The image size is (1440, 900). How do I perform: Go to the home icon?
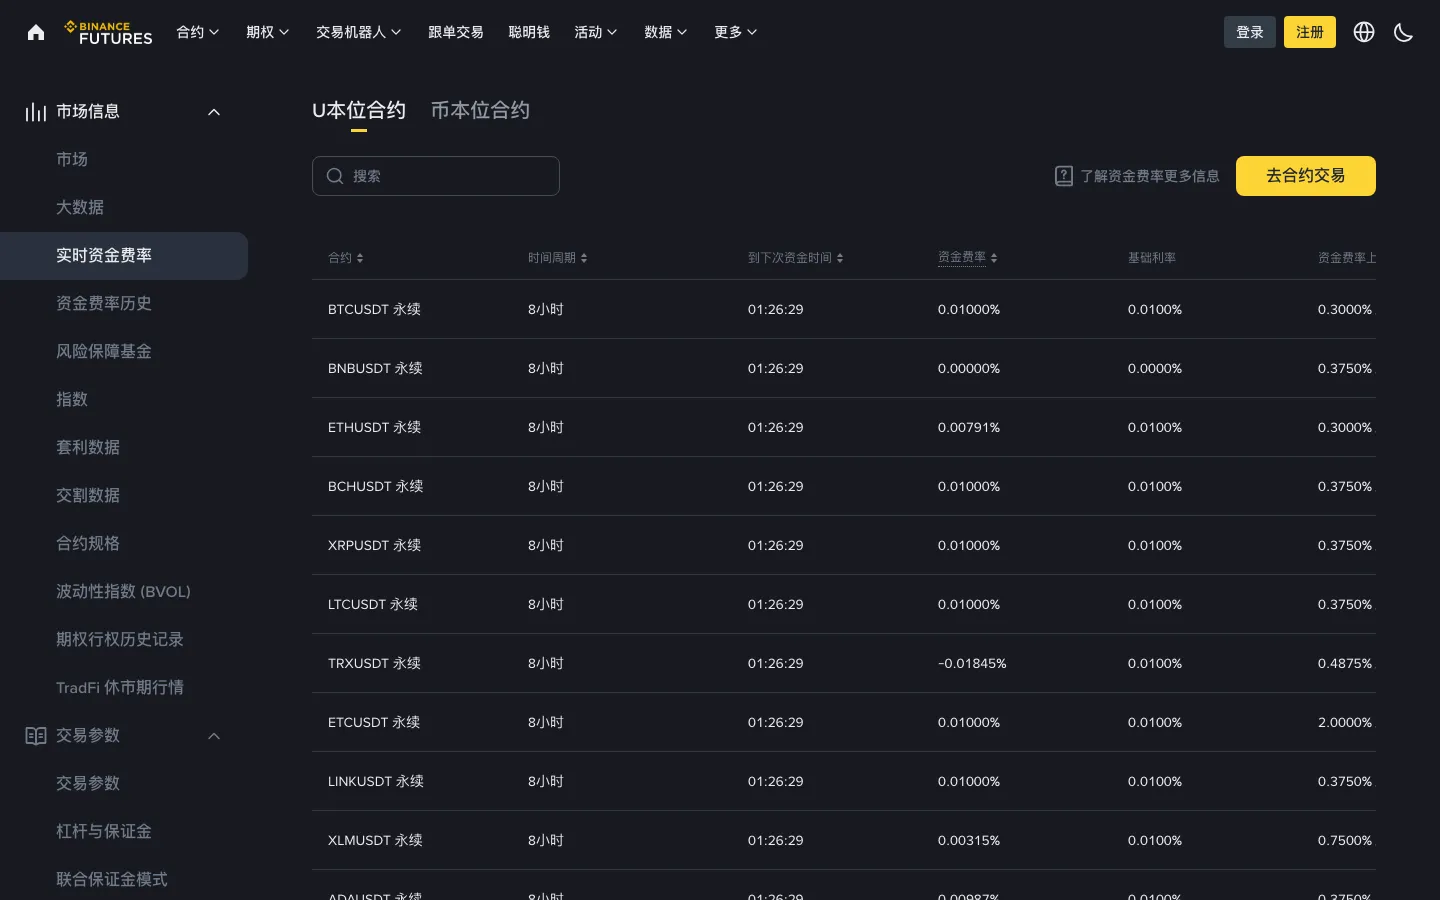36,32
